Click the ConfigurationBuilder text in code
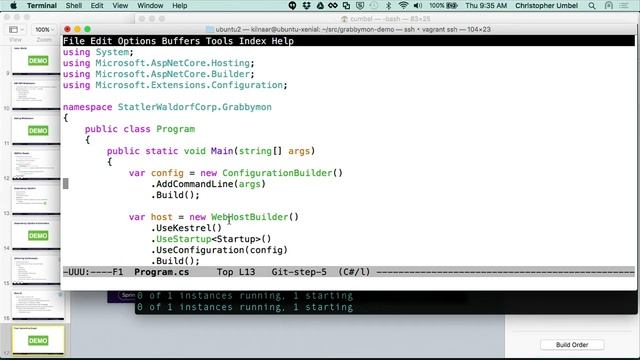This screenshot has width=640, height=360. pyautogui.click(x=277, y=173)
